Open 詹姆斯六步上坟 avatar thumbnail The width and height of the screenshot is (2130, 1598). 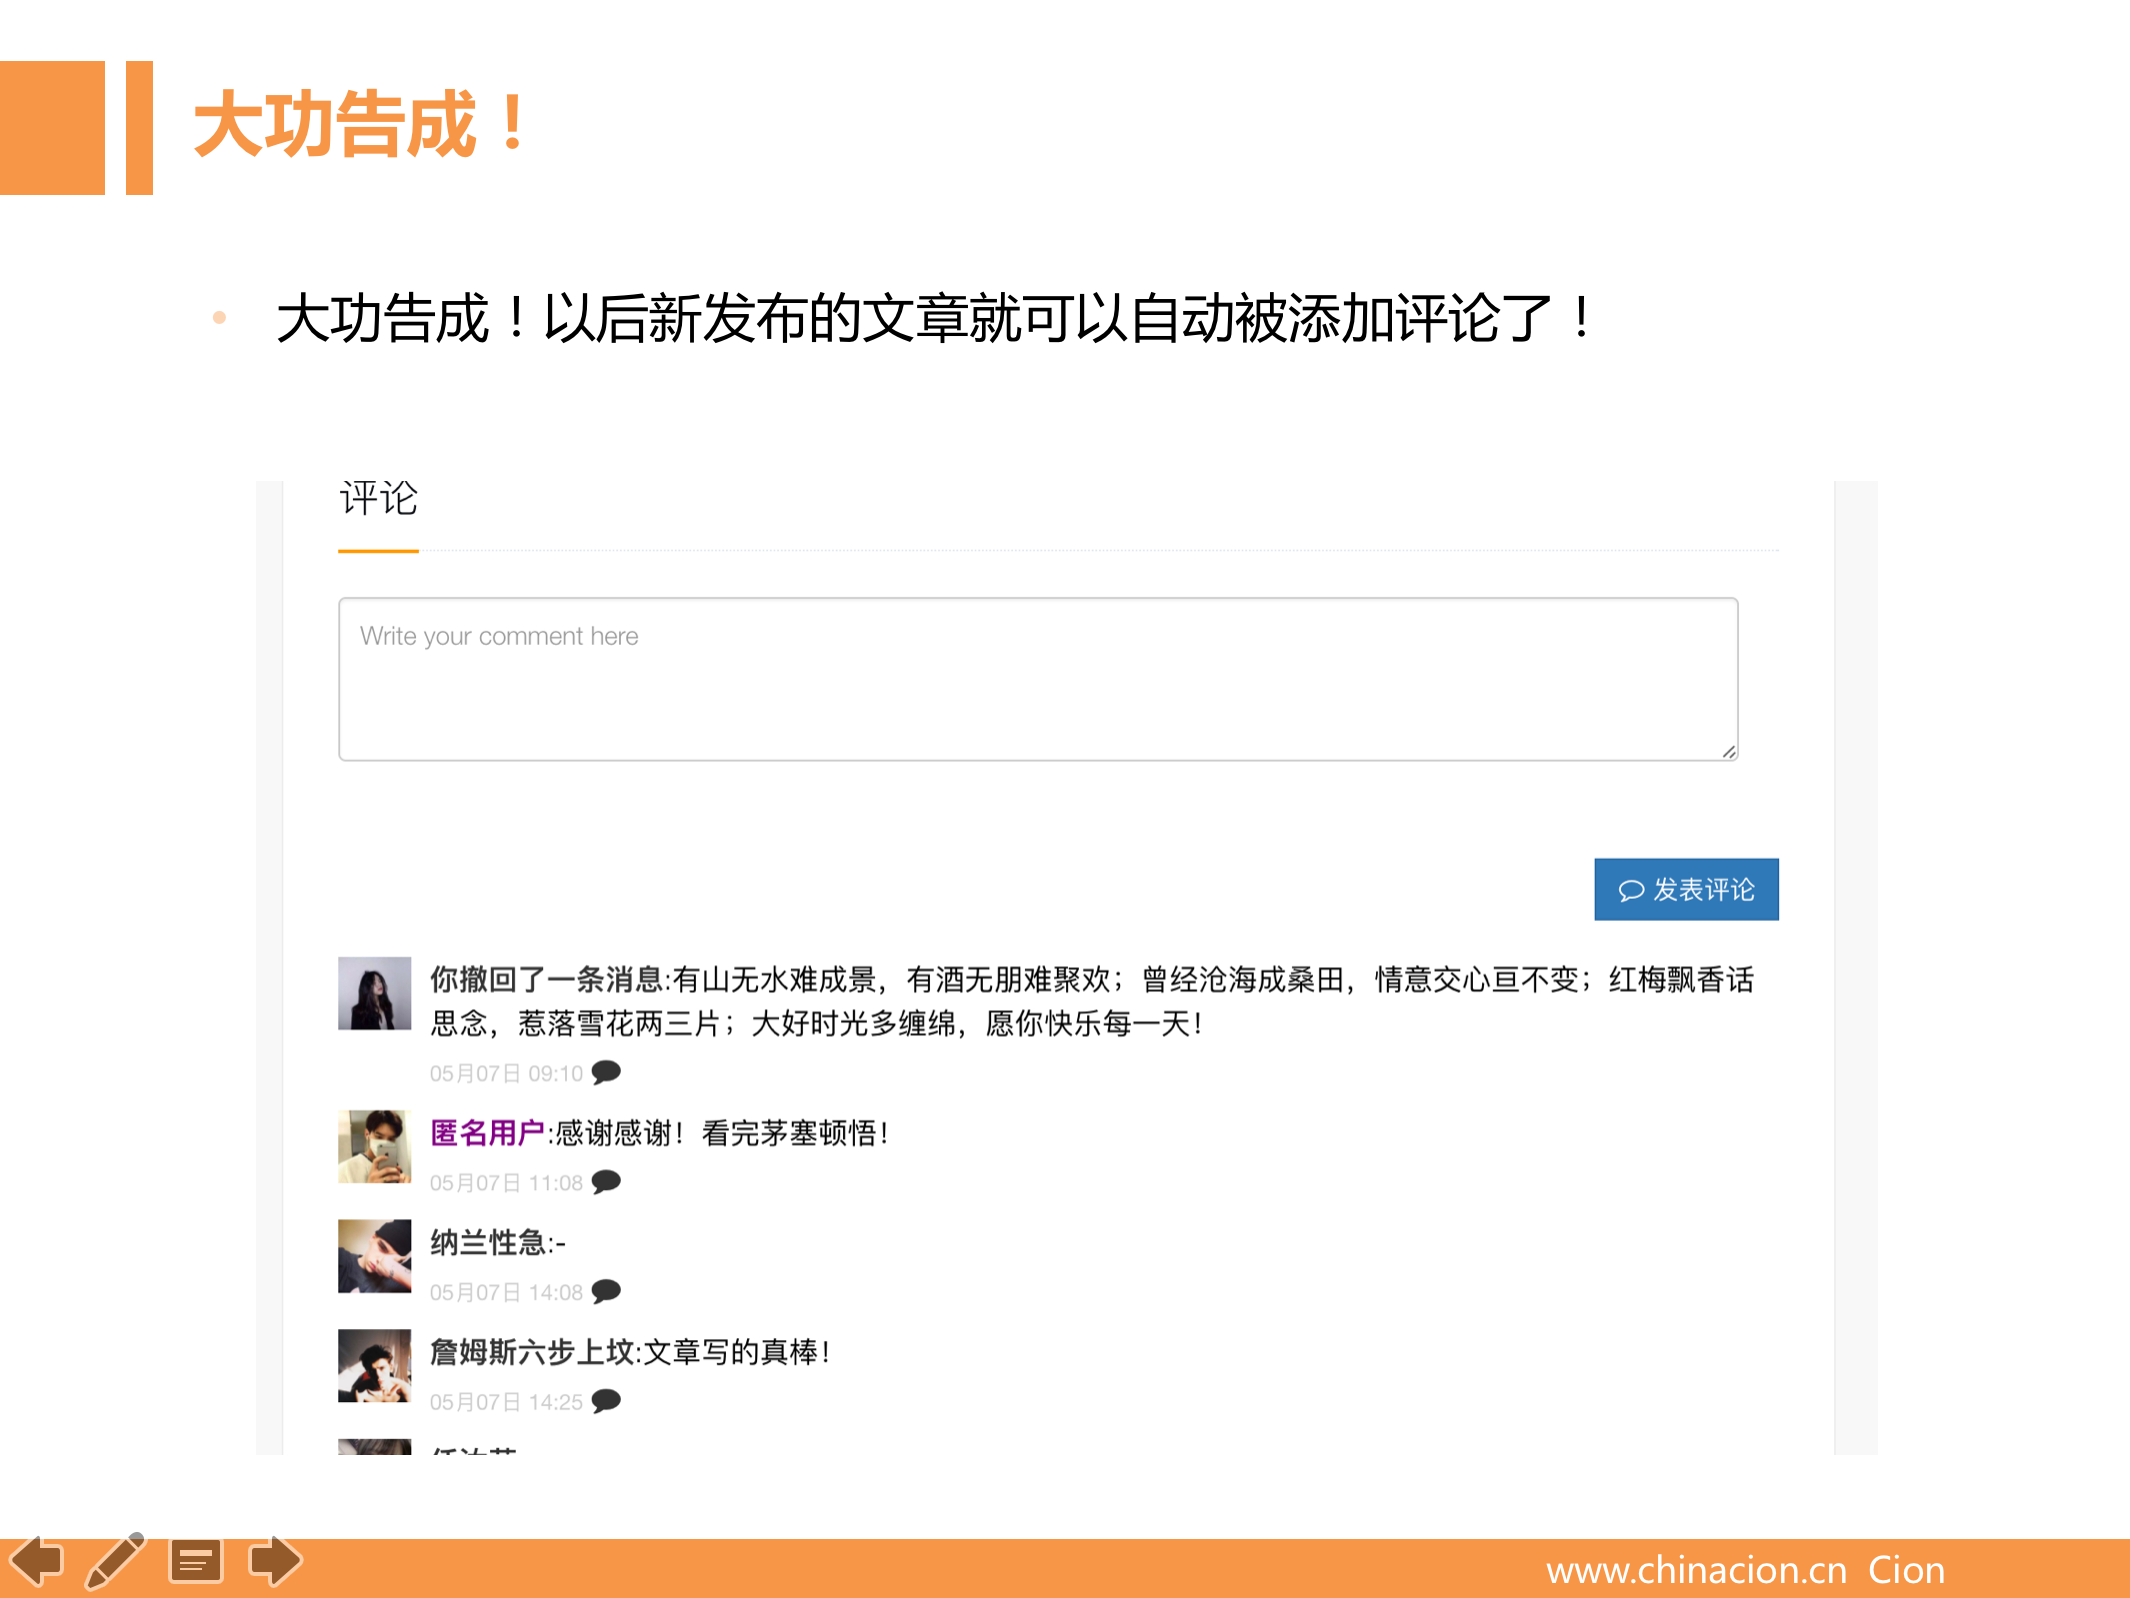click(x=374, y=1365)
